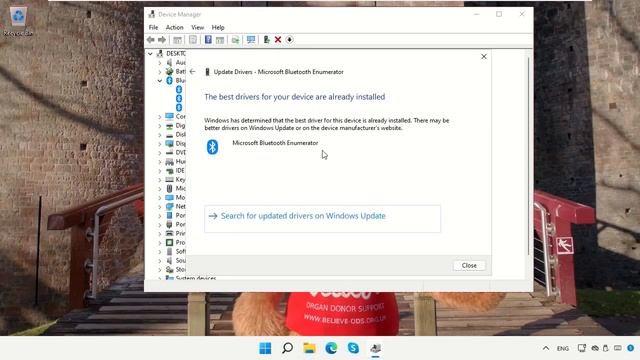The image size is (640, 360).
Task: Click the Mice category icon
Action: pos(169,188)
